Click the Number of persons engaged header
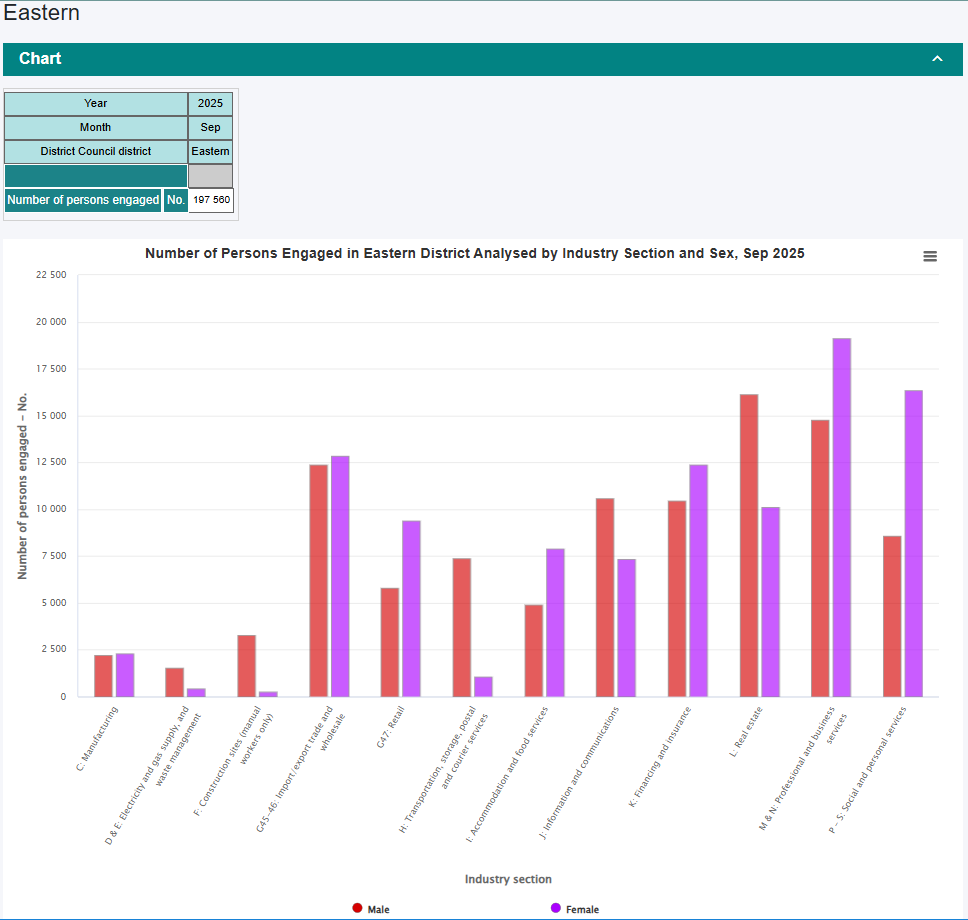 click(x=83, y=200)
